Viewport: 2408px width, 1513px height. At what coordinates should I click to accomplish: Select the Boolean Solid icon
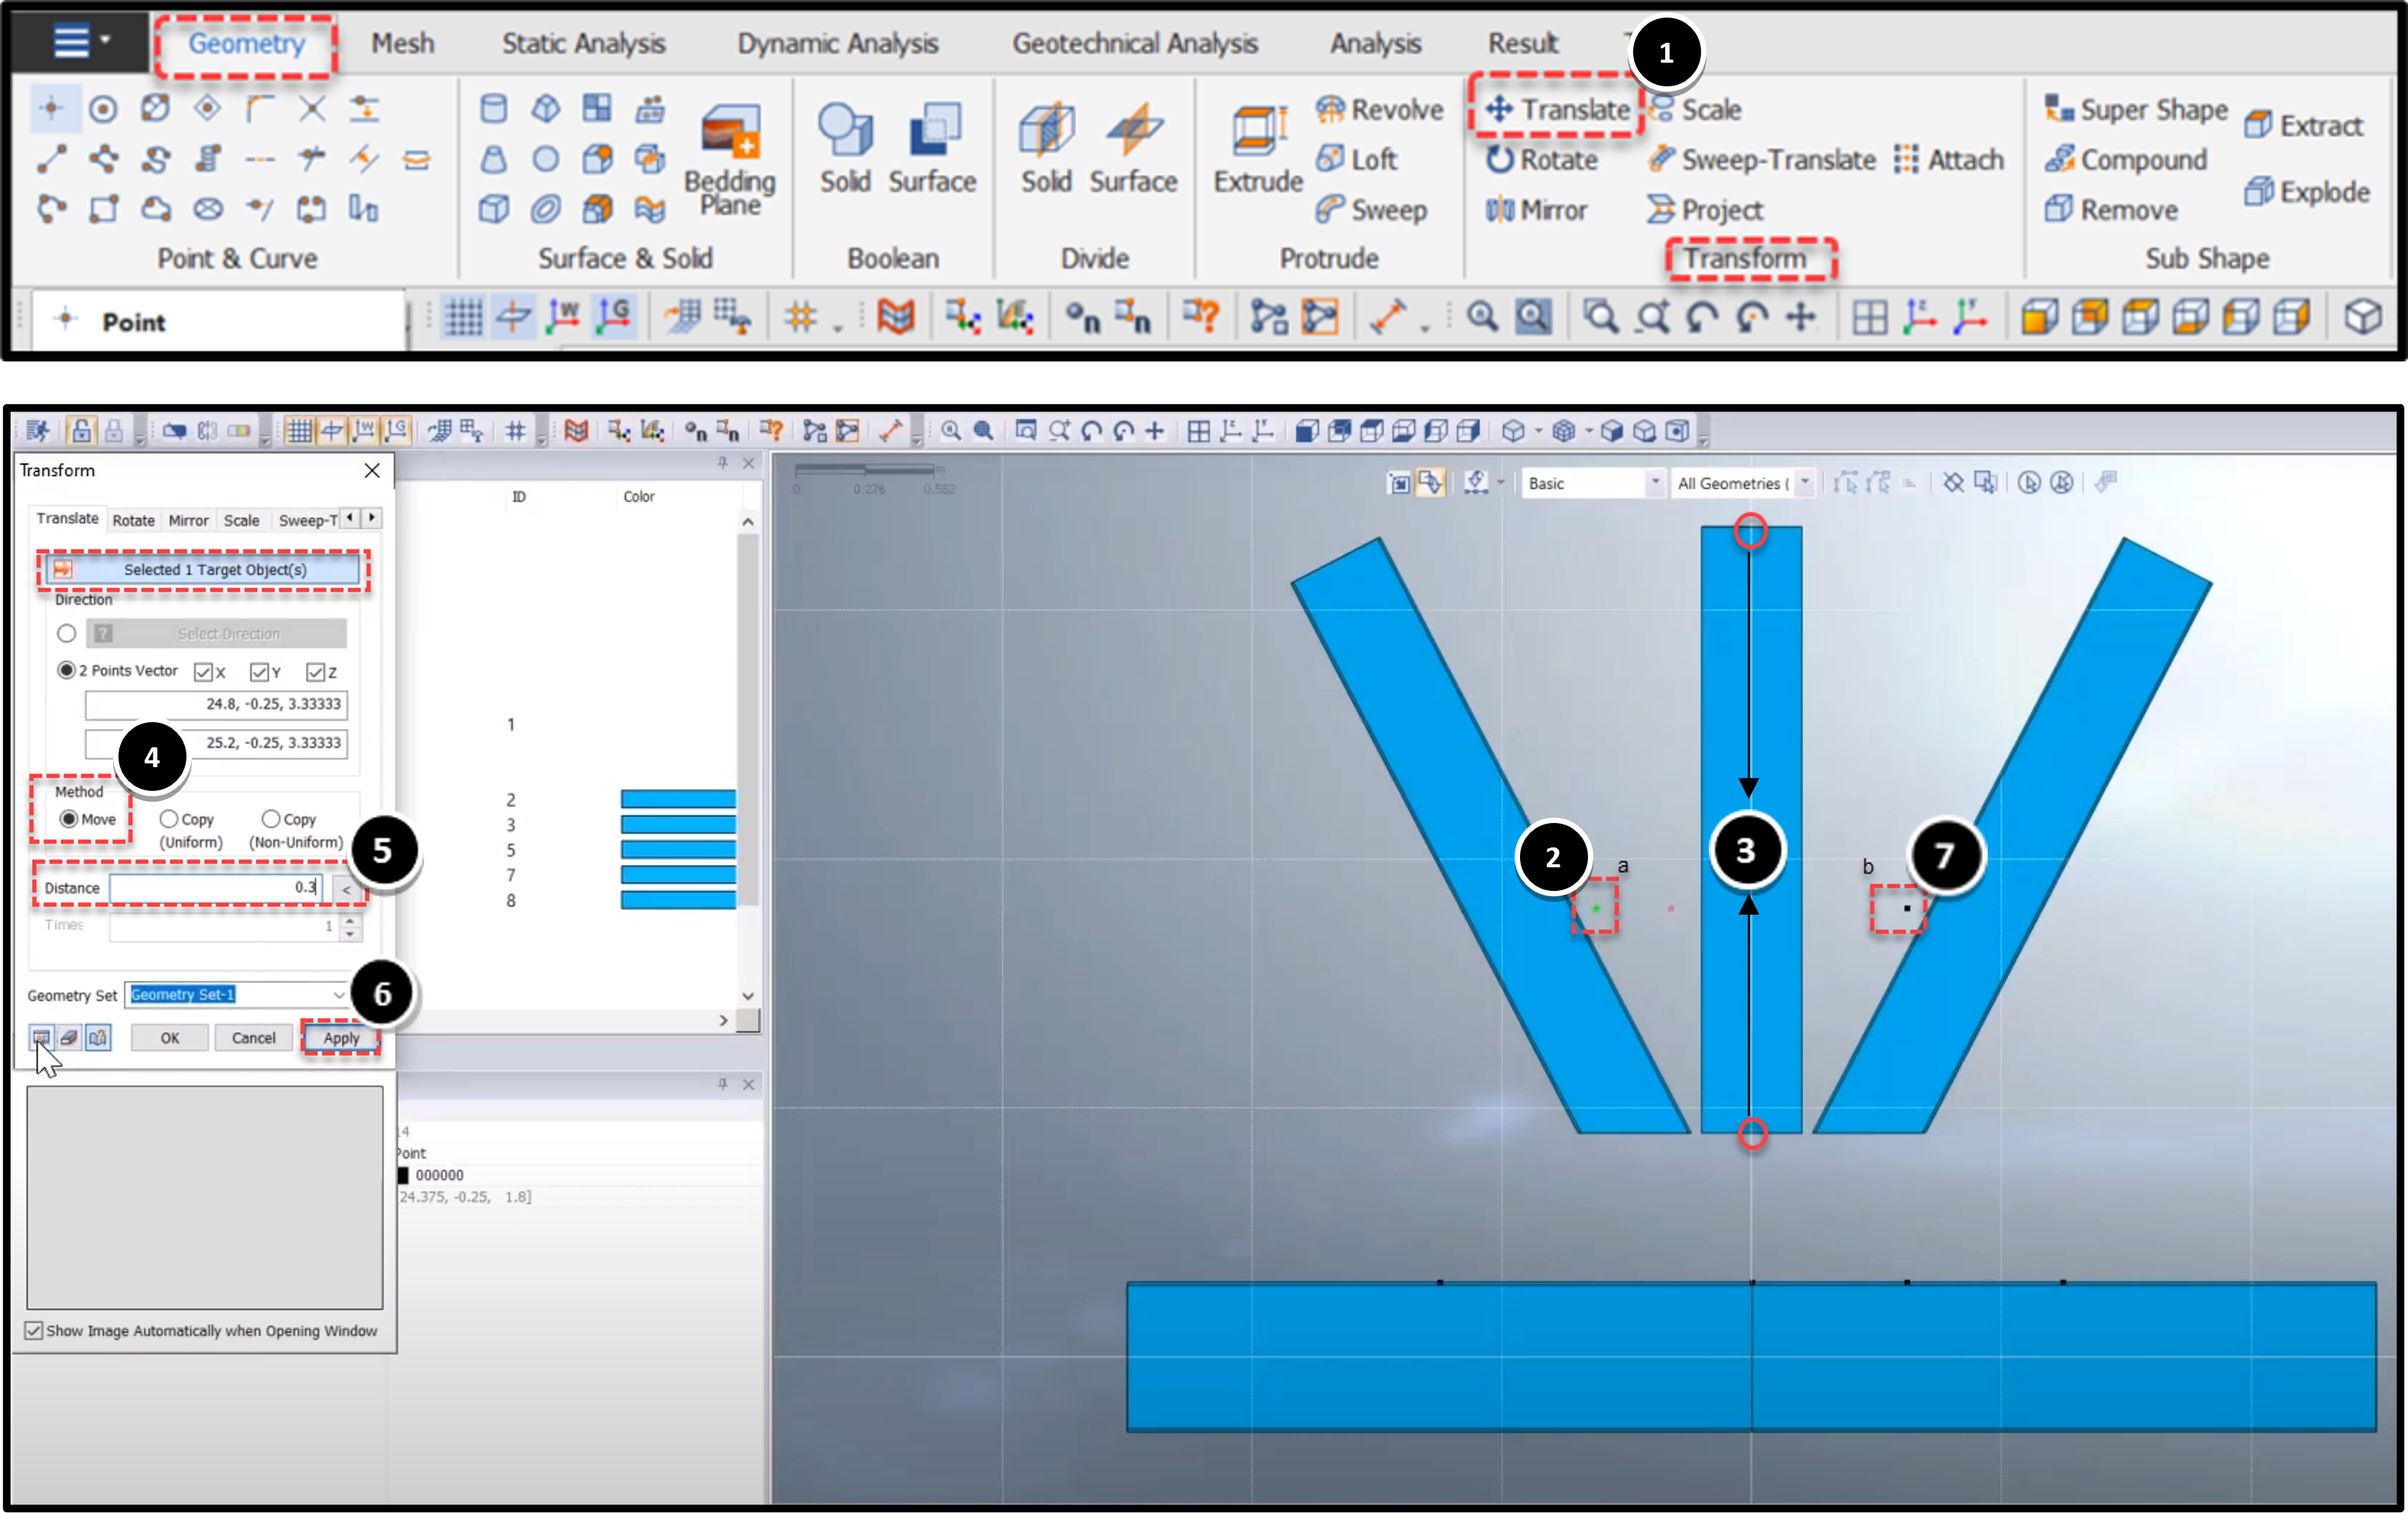(x=845, y=148)
